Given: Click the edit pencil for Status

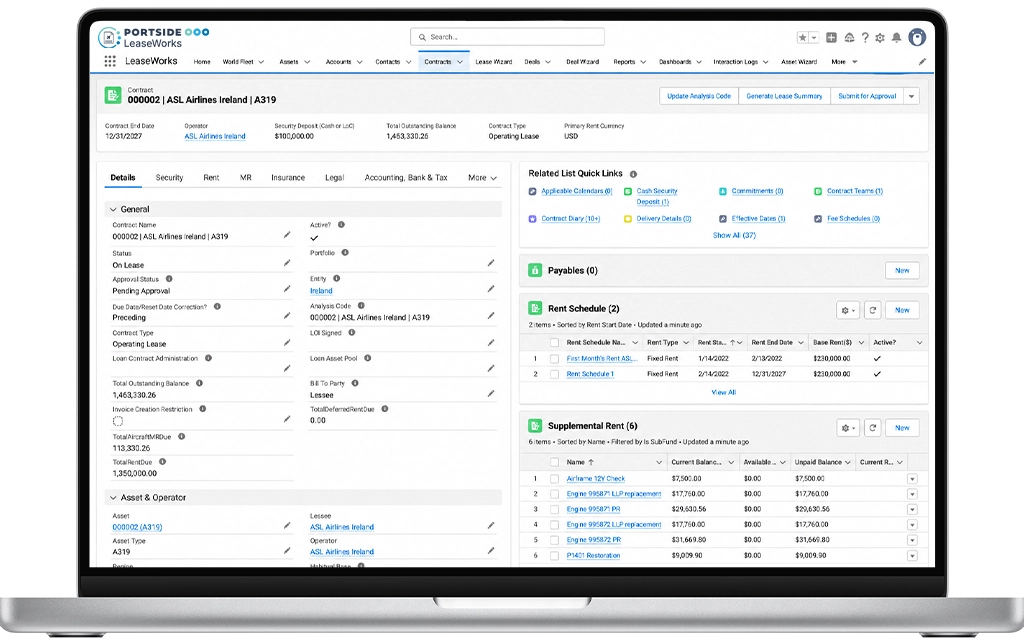Looking at the screenshot, I should [287, 263].
